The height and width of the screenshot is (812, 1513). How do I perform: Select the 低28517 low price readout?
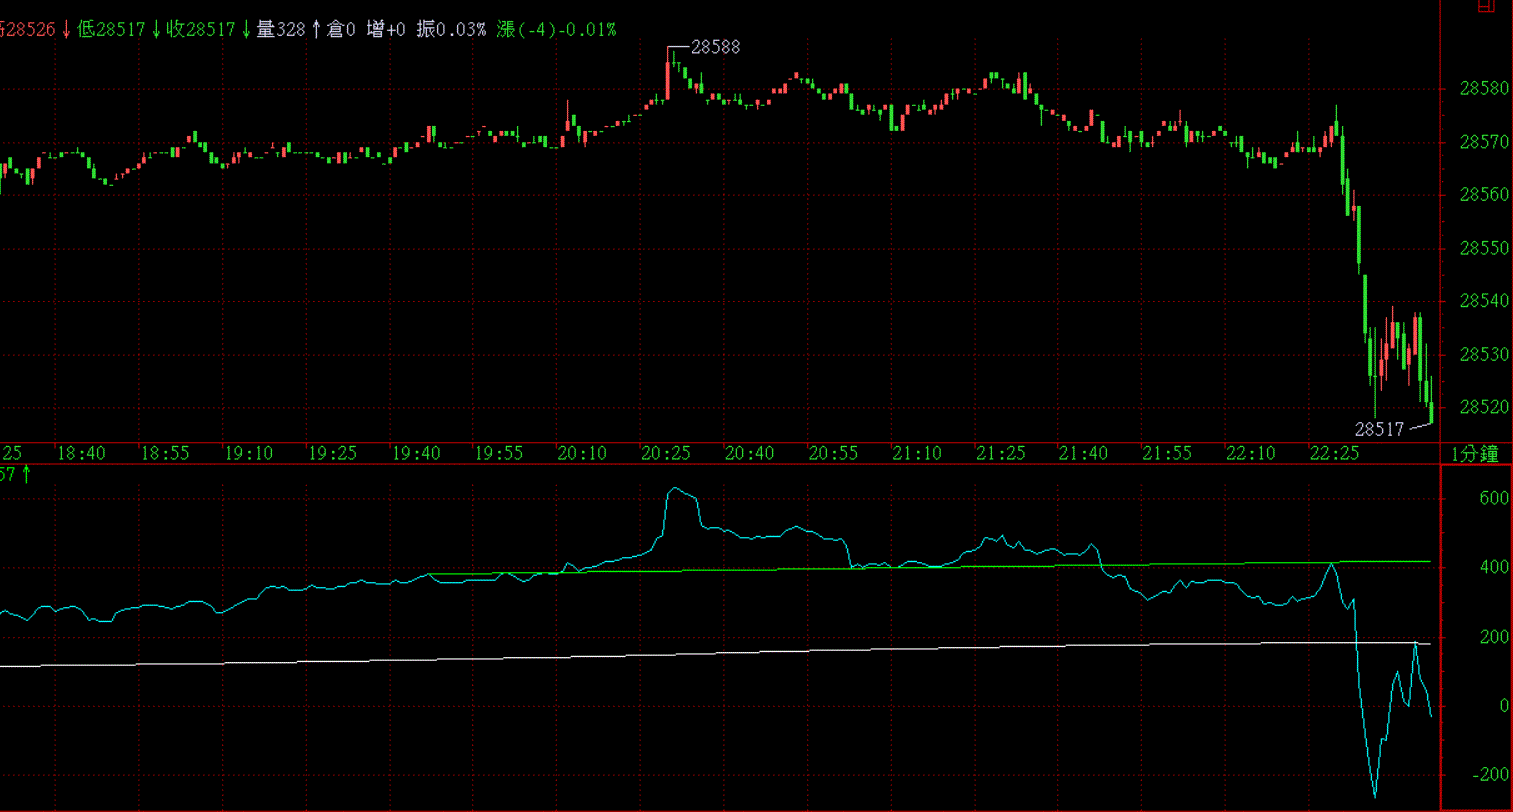pos(114,30)
